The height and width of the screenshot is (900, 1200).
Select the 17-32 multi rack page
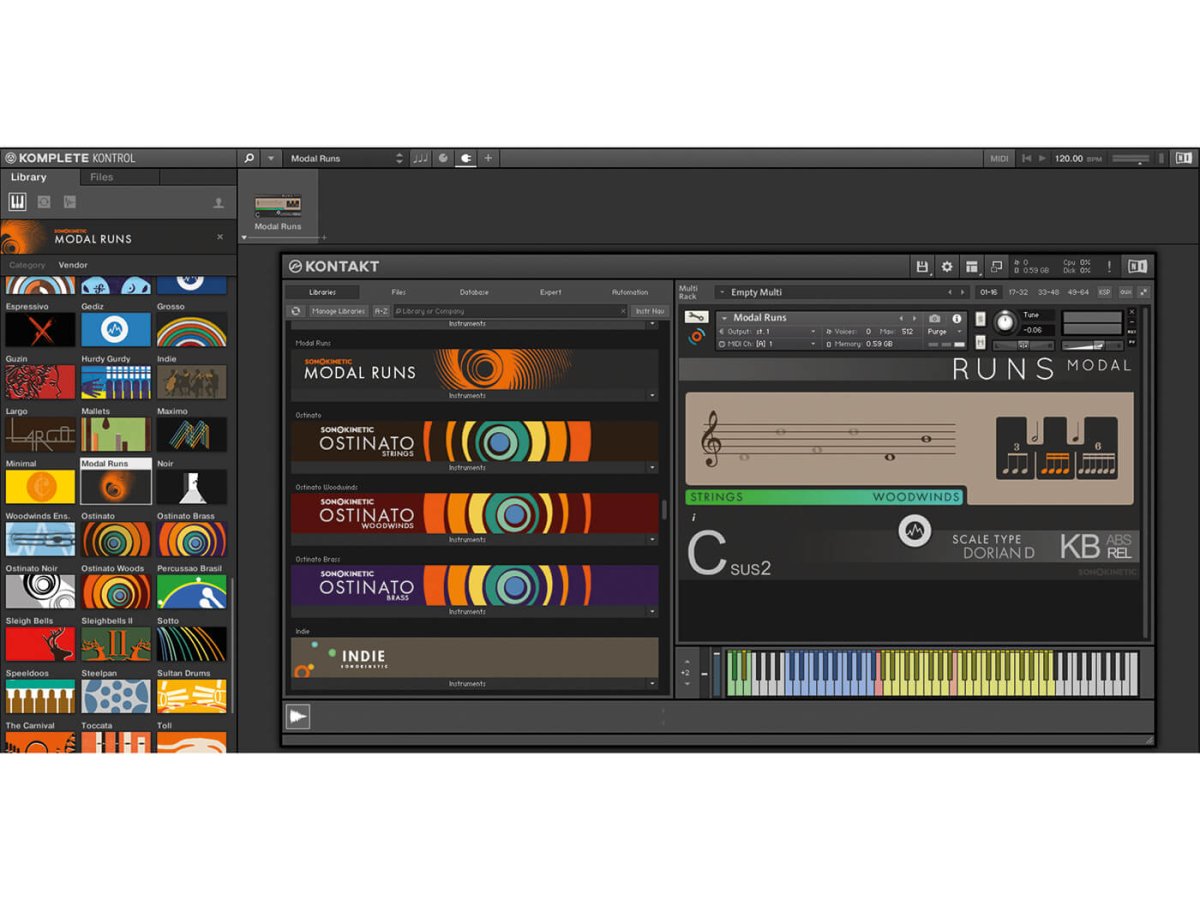coord(1018,292)
